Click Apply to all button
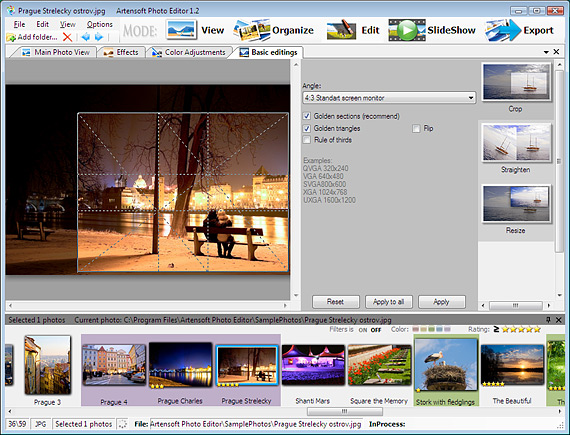Image resolution: width=570 pixels, height=435 pixels. coord(389,302)
